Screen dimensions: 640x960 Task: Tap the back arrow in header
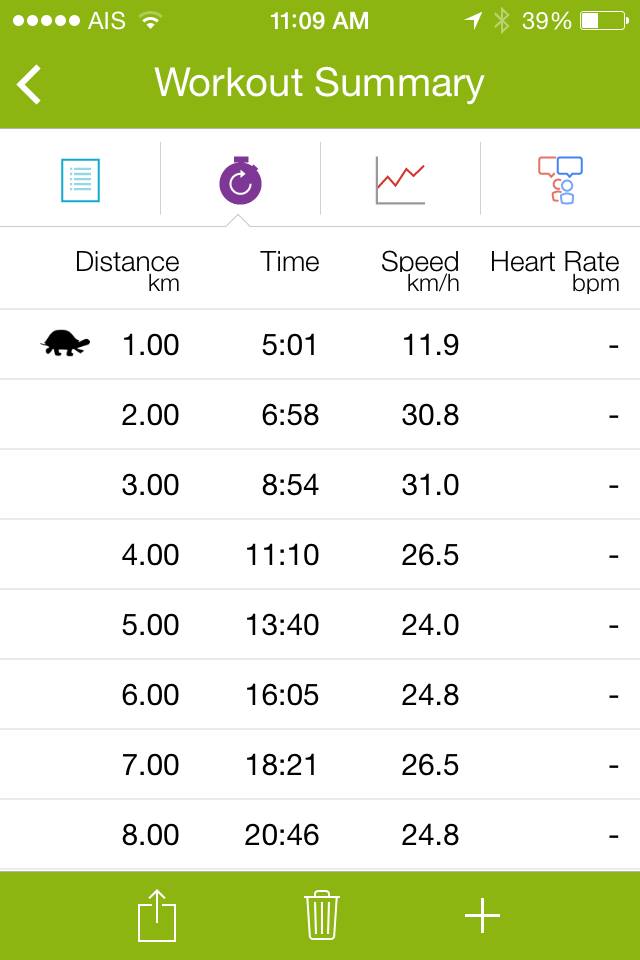click(x=29, y=84)
